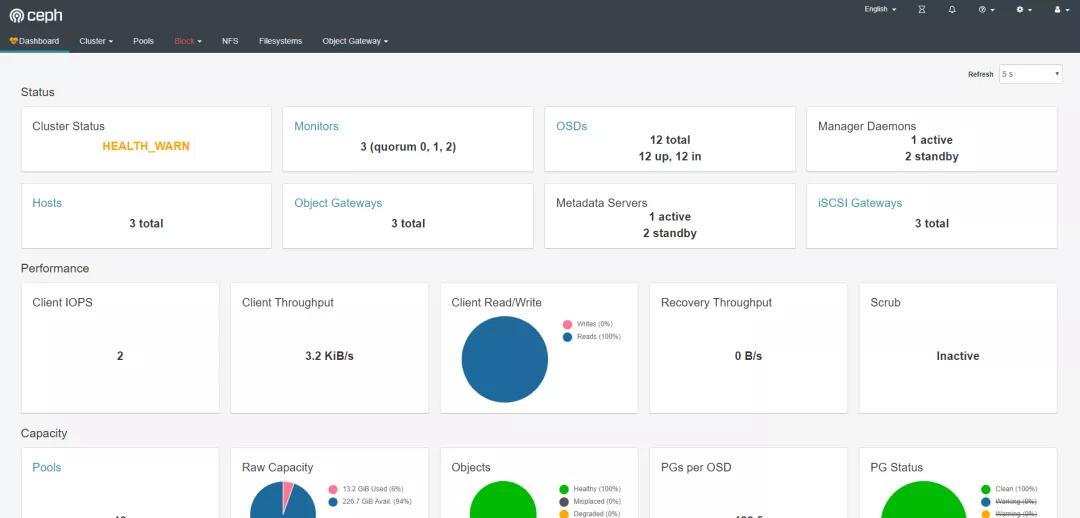Go to the Dashboard tab

point(34,41)
